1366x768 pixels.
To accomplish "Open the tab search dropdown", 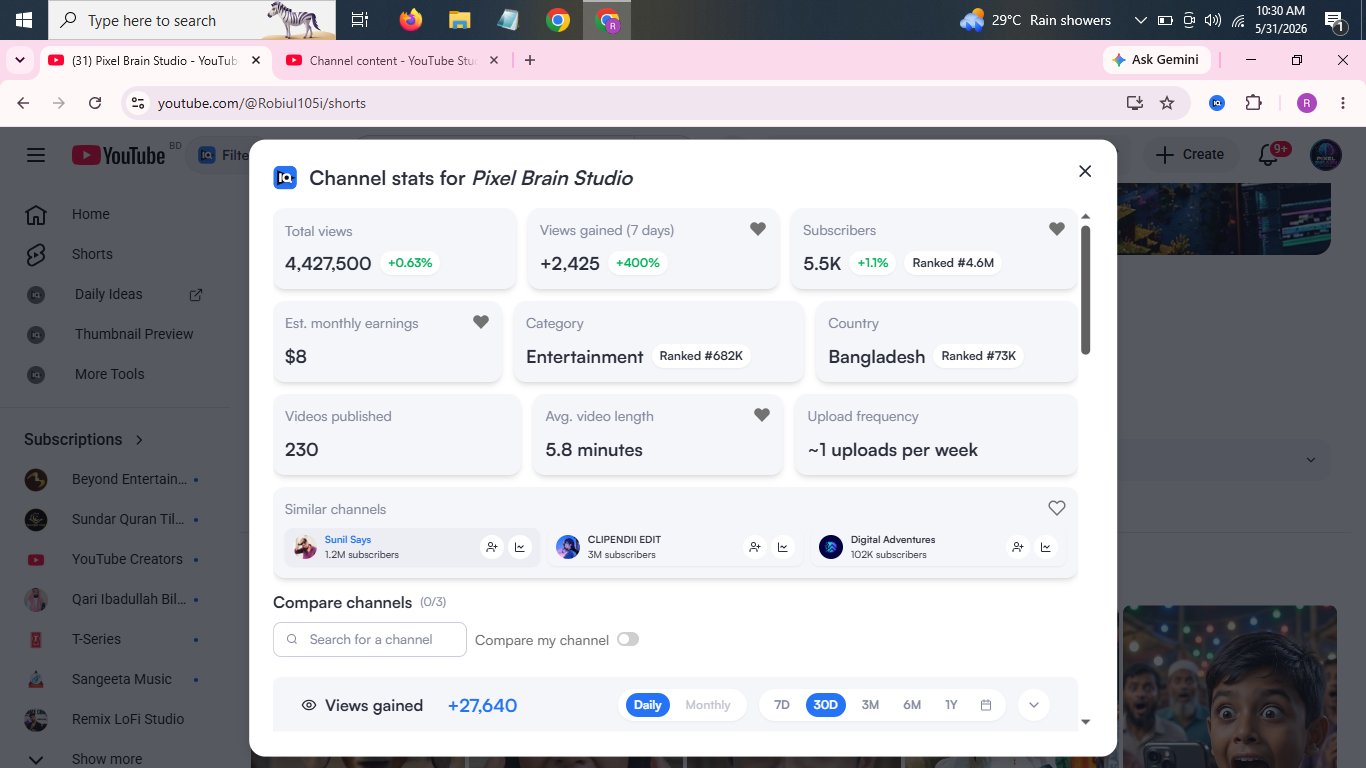I will (x=20, y=60).
